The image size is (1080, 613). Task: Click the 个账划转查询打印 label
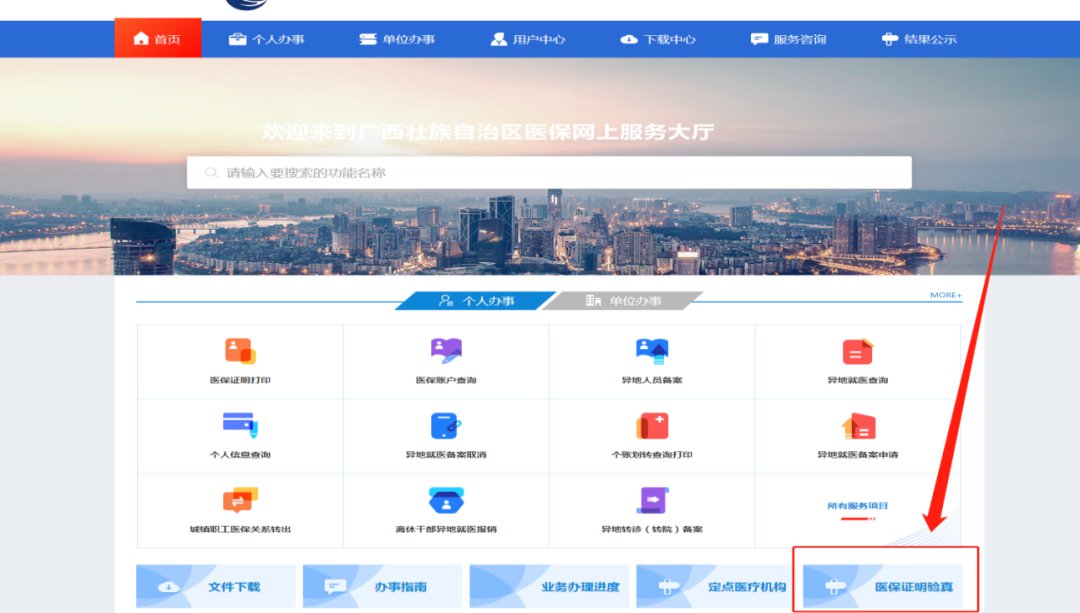pyautogui.click(x=652, y=455)
